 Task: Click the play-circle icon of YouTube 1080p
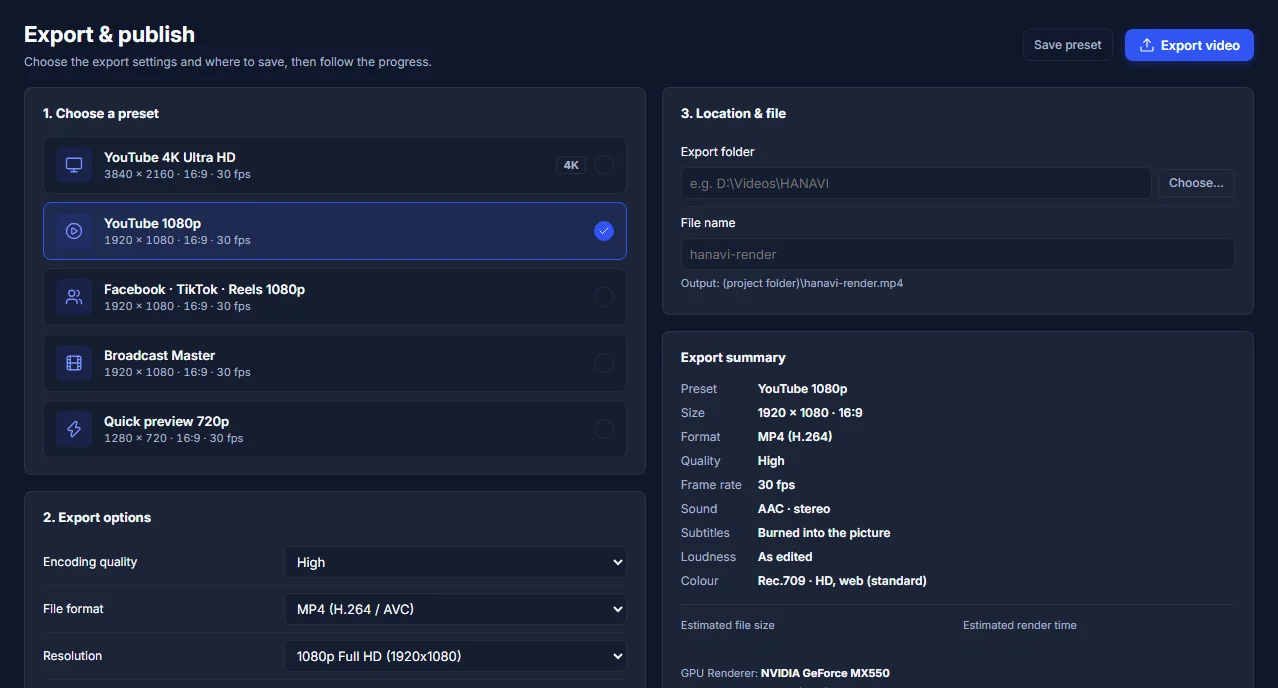pyautogui.click(x=74, y=231)
